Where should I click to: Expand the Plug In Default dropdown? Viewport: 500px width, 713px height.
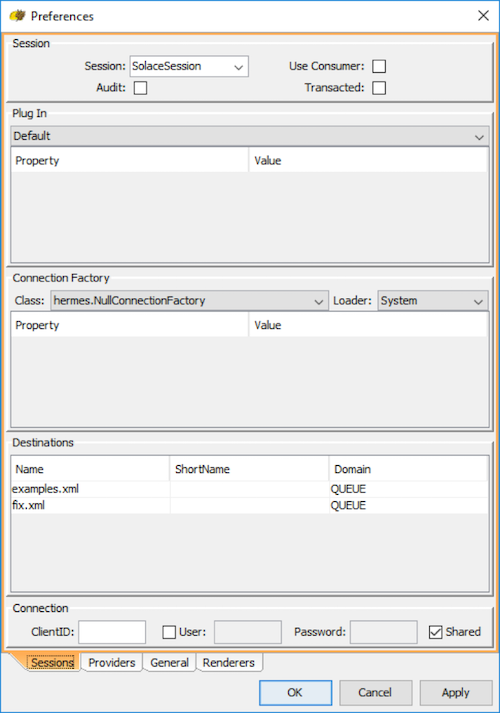[250, 136]
